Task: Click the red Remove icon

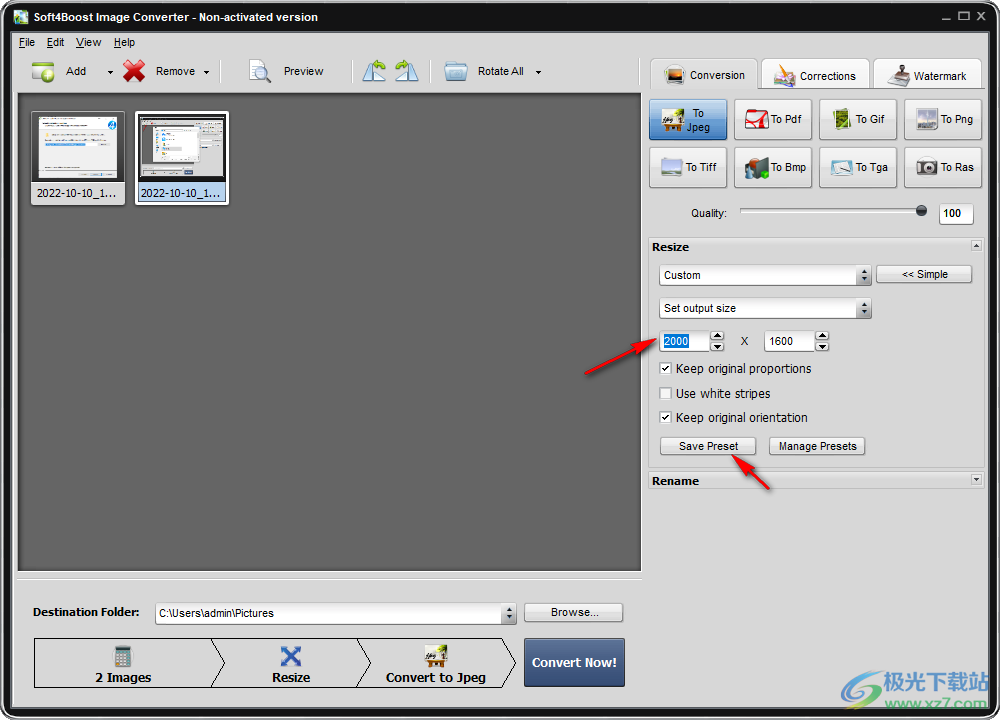Action: point(134,71)
